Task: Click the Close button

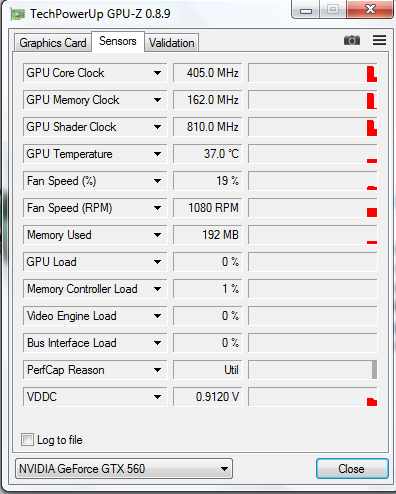Action: click(352, 469)
